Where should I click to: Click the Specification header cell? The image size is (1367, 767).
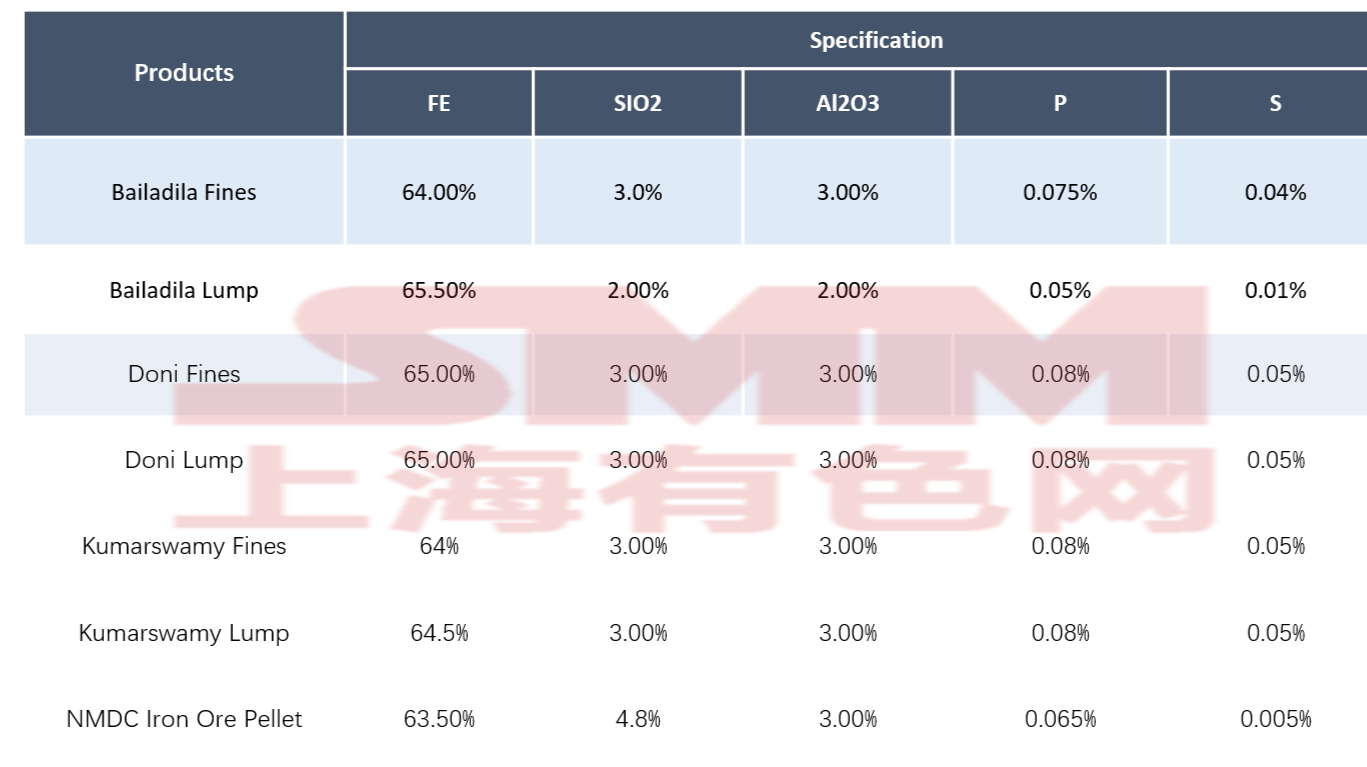(x=876, y=41)
